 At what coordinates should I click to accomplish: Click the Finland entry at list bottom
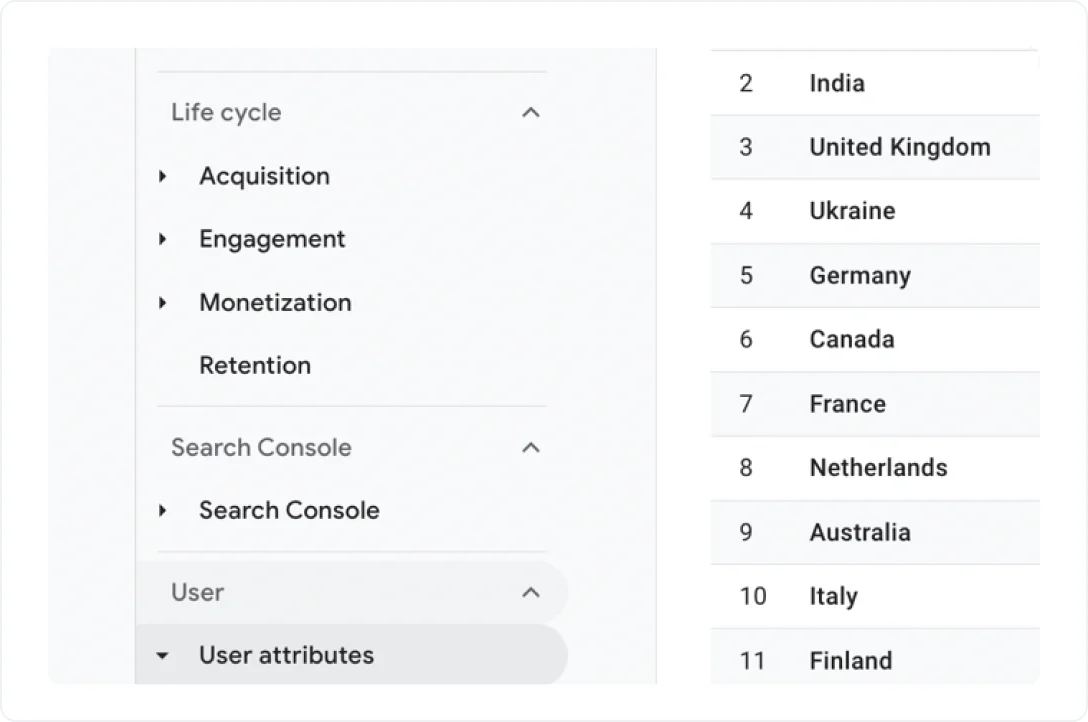tap(850, 660)
